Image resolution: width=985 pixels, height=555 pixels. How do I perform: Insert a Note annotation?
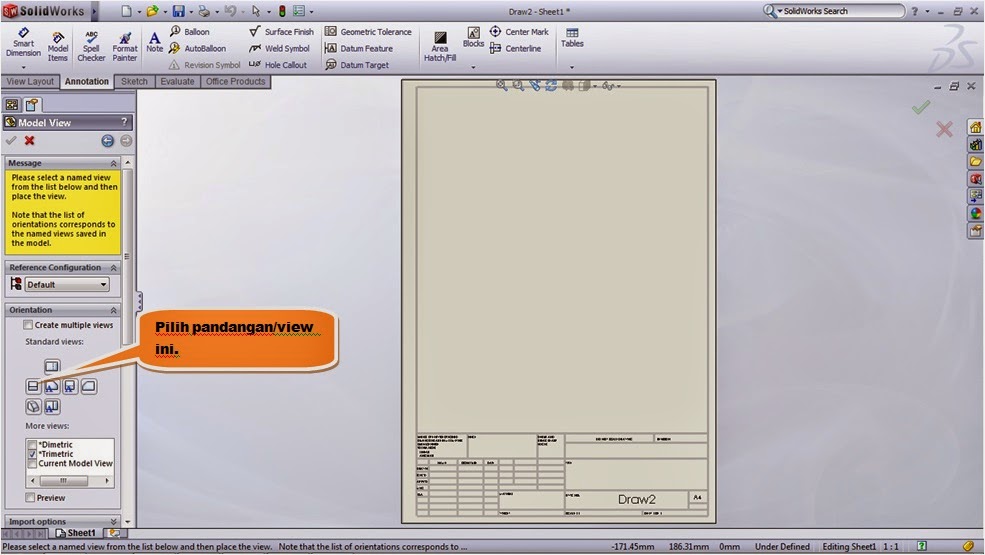click(x=154, y=42)
